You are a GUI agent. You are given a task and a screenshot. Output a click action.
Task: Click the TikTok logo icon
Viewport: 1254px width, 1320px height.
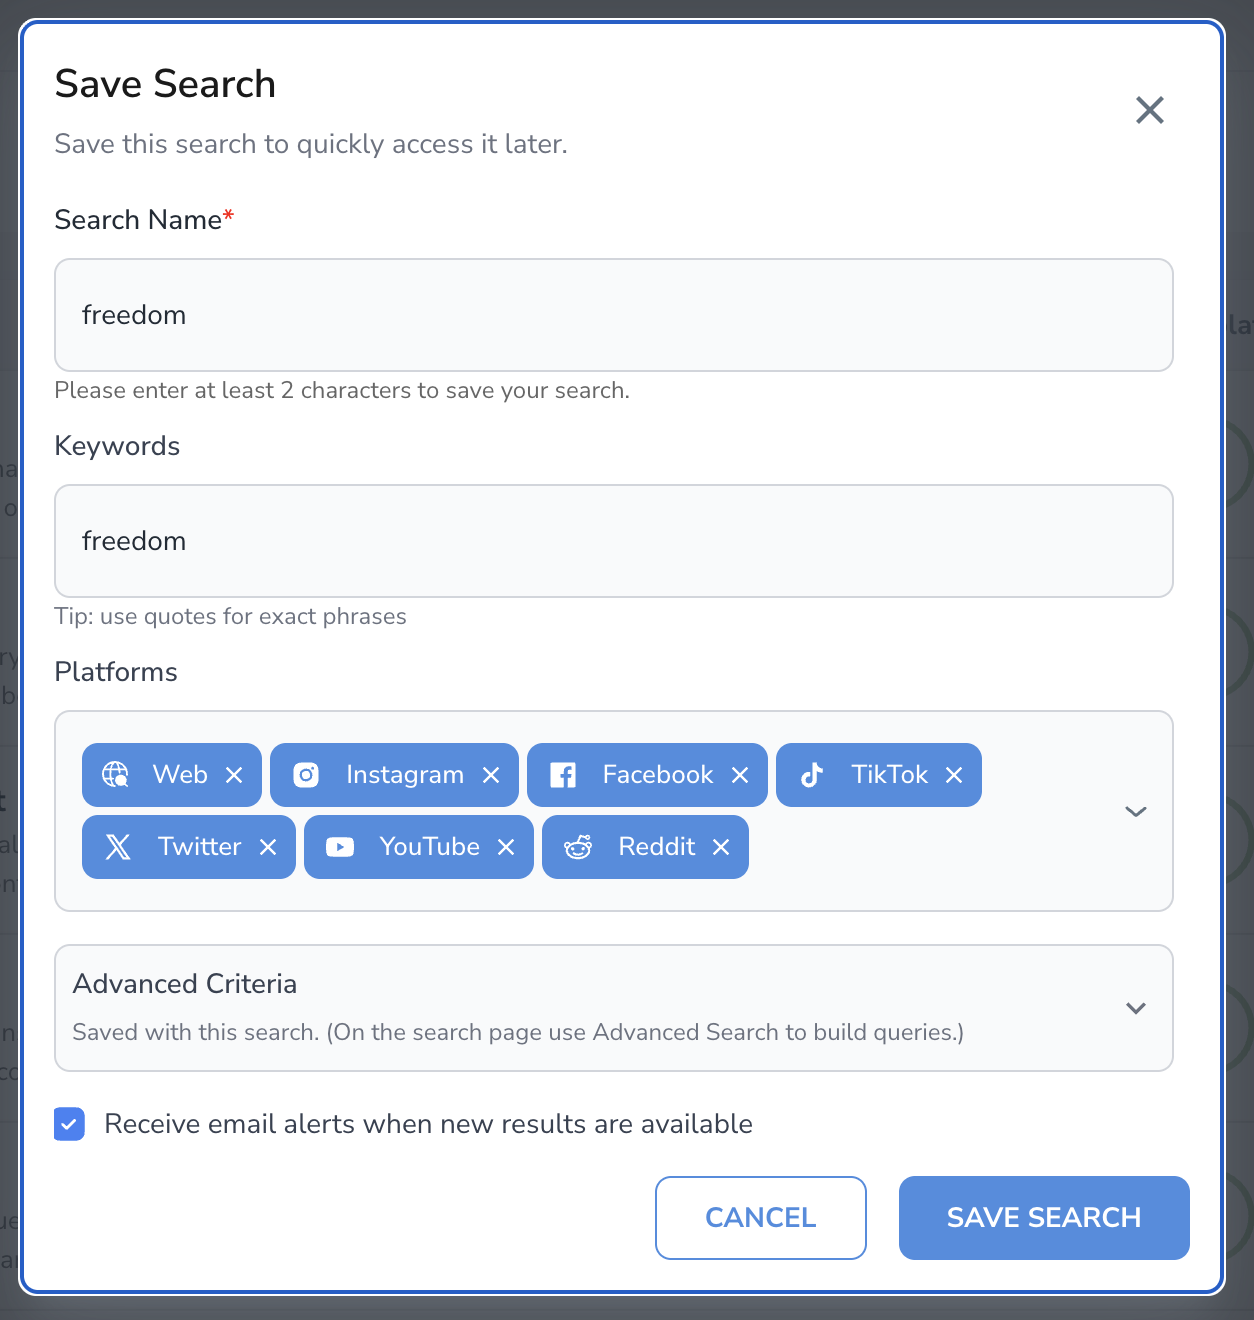(x=812, y=775)
